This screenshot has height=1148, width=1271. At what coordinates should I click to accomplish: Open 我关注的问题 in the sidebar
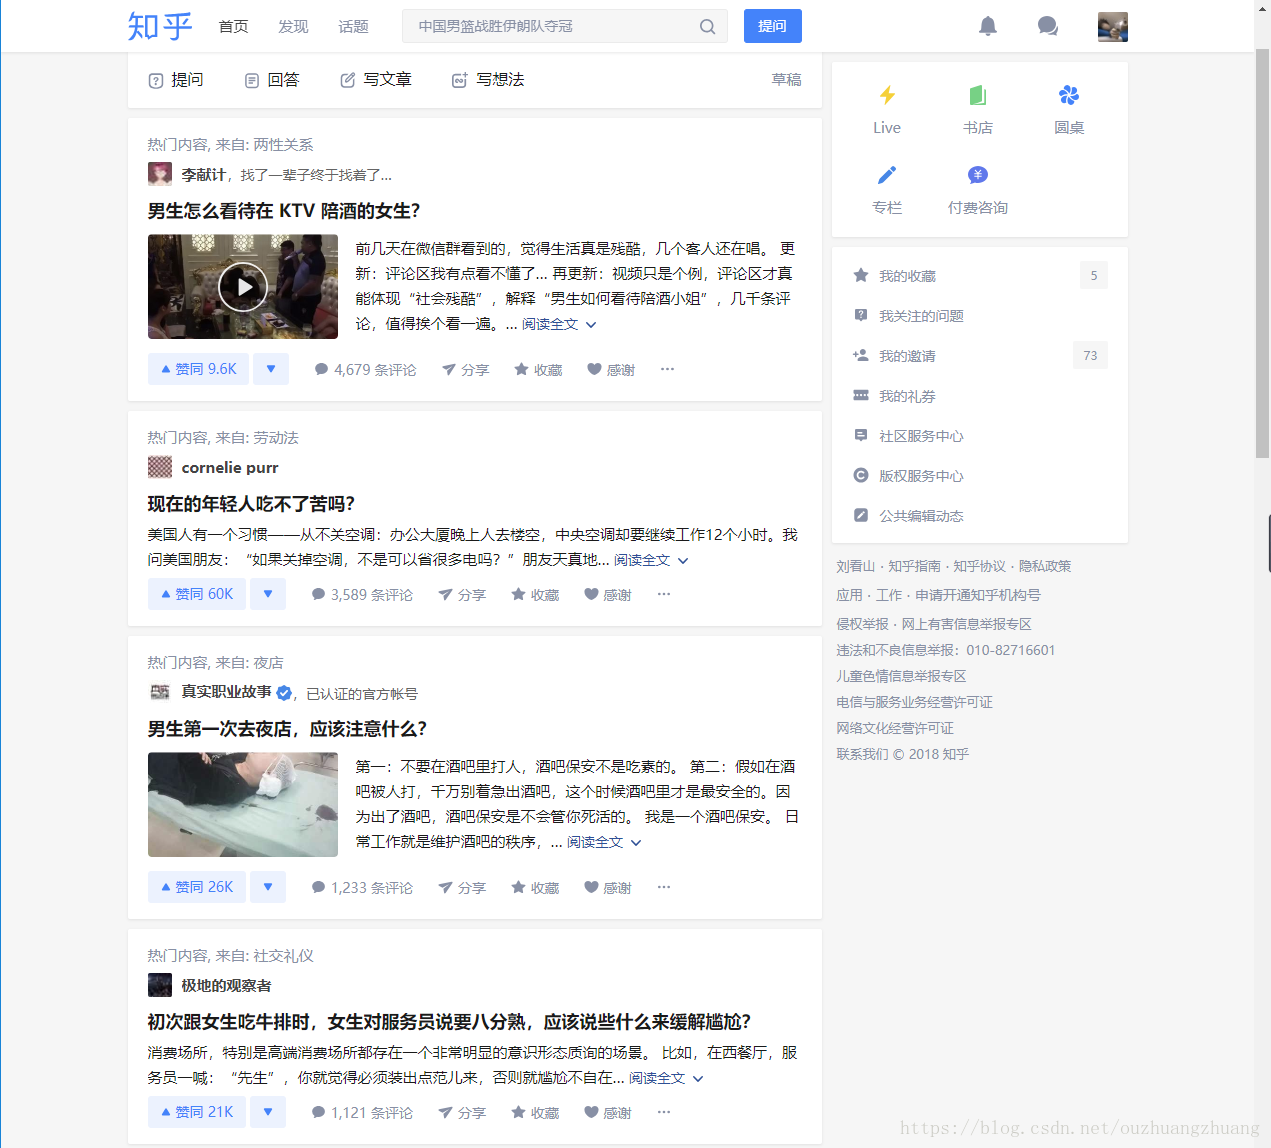(980, 316)
